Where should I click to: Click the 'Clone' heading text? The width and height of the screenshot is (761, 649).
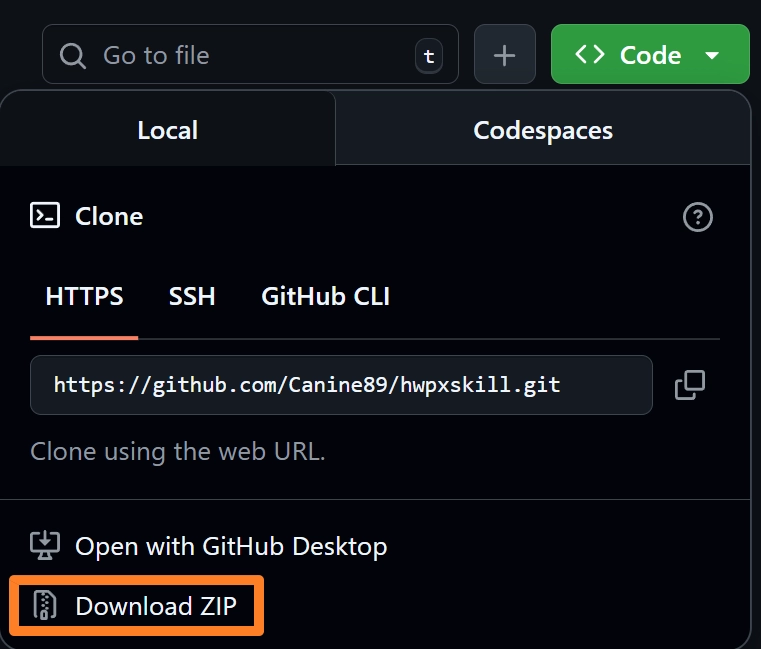point(109,216)
